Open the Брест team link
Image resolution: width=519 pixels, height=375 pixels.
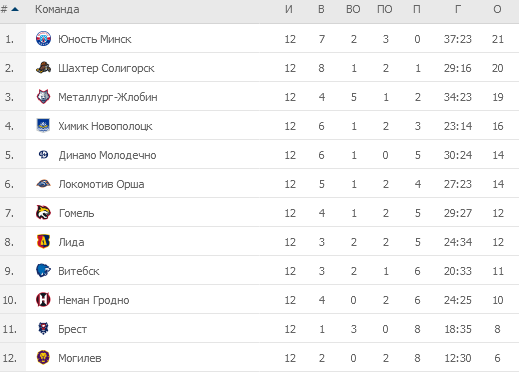point(72,329)
